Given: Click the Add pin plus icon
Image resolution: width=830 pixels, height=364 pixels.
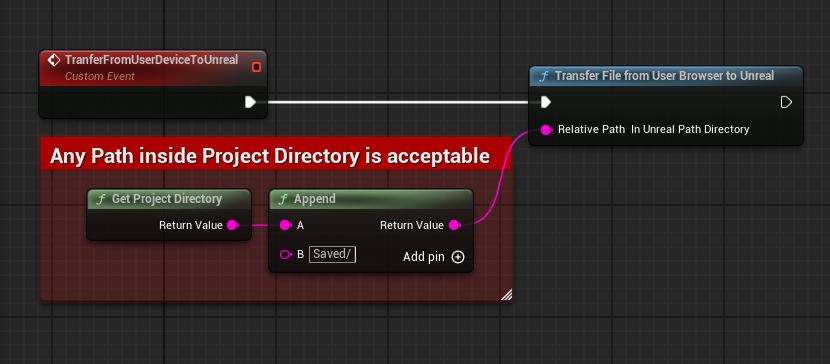Looking at the screenshot, I should pyautogui.click(x=458, y=257).
